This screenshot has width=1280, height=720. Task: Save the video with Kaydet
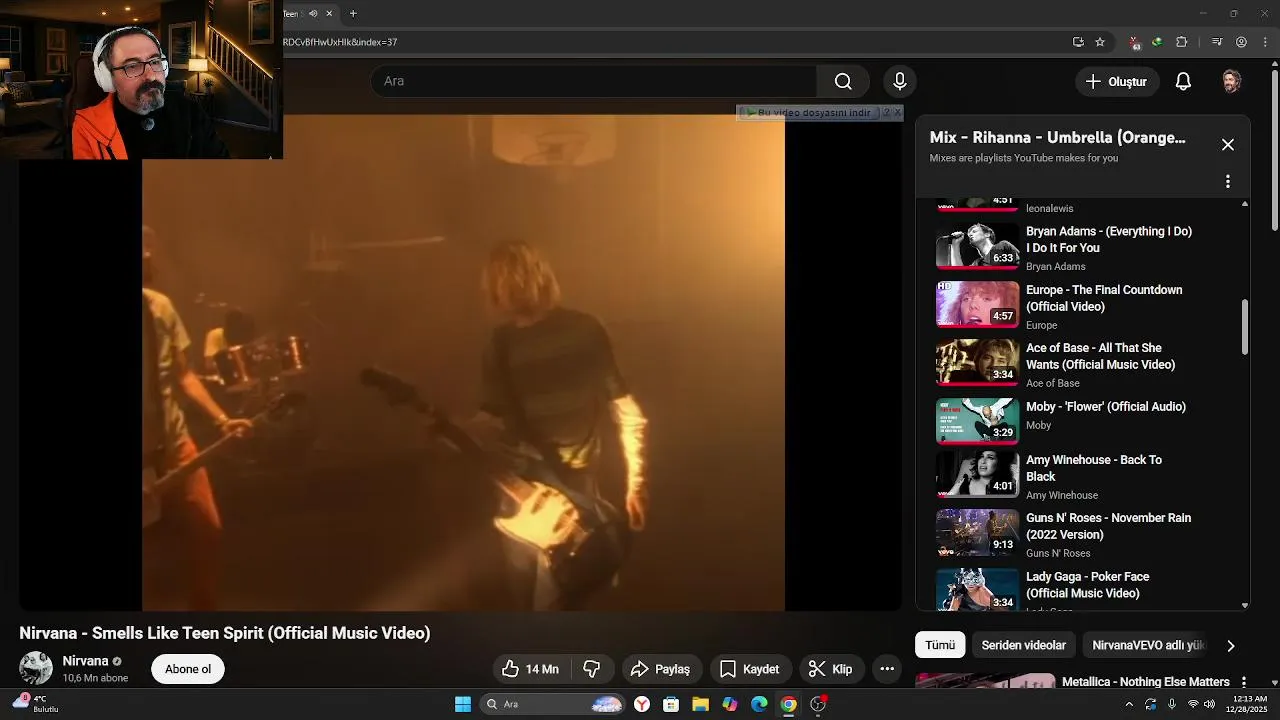[x=749, y=669]
